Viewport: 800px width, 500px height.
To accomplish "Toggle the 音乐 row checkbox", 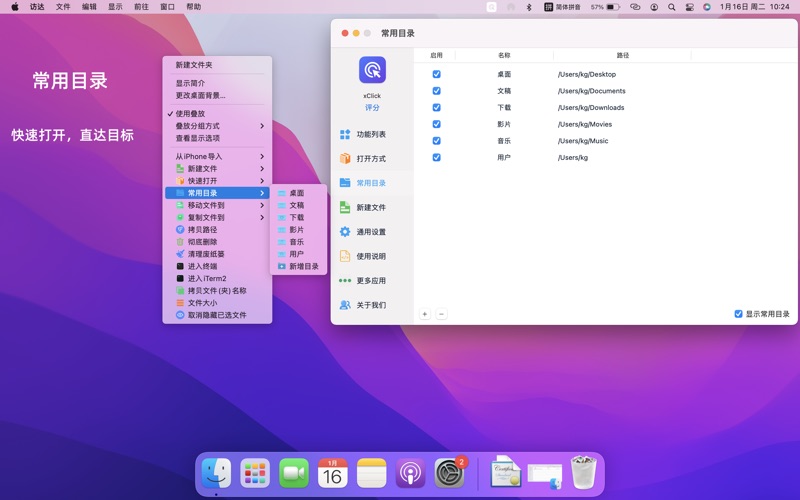I will click(x=436, y=141).
